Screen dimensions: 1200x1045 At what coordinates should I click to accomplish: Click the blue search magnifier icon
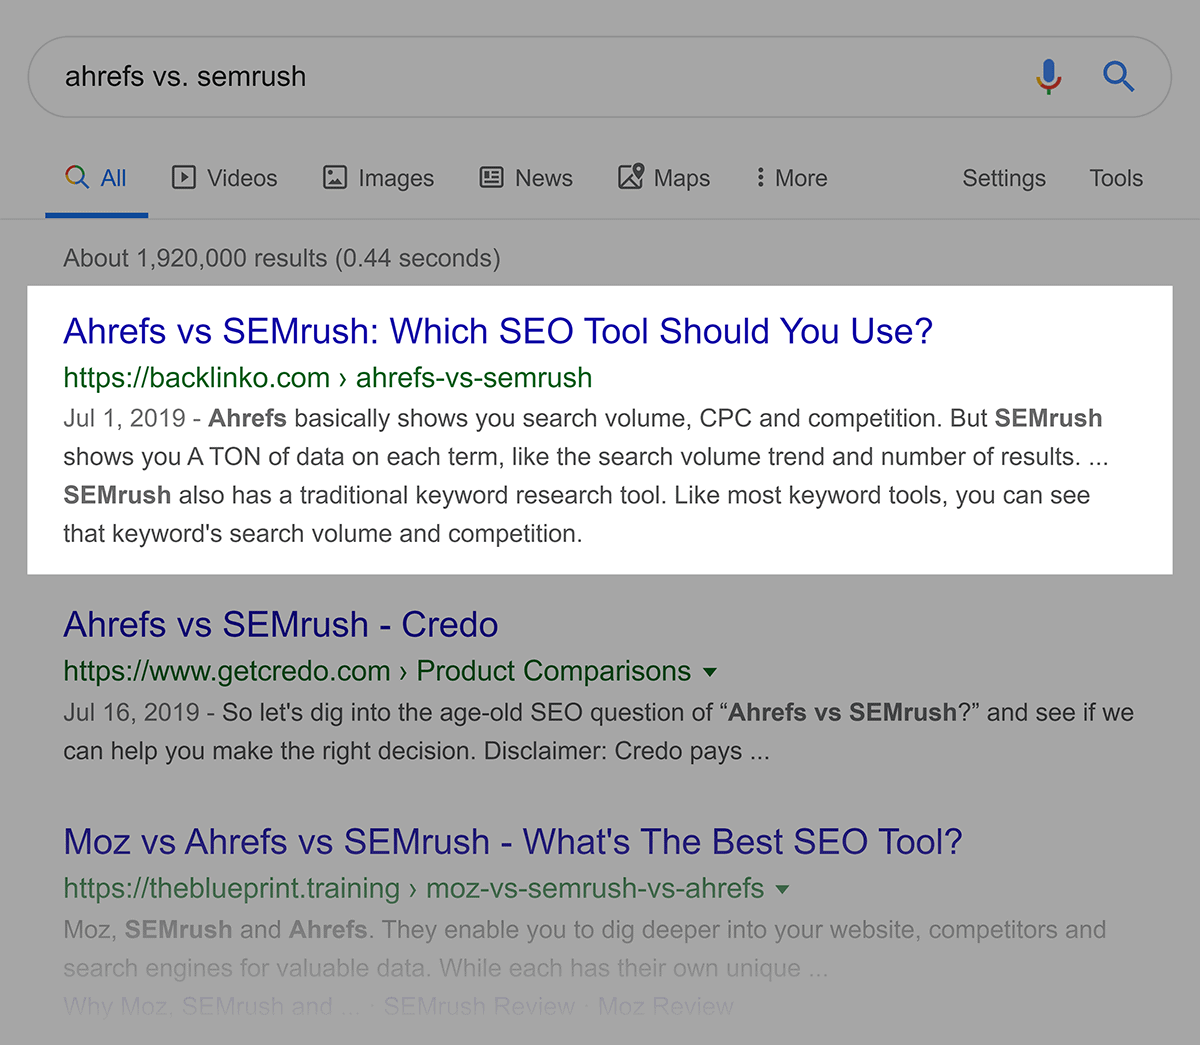(x=1118, y=76)
